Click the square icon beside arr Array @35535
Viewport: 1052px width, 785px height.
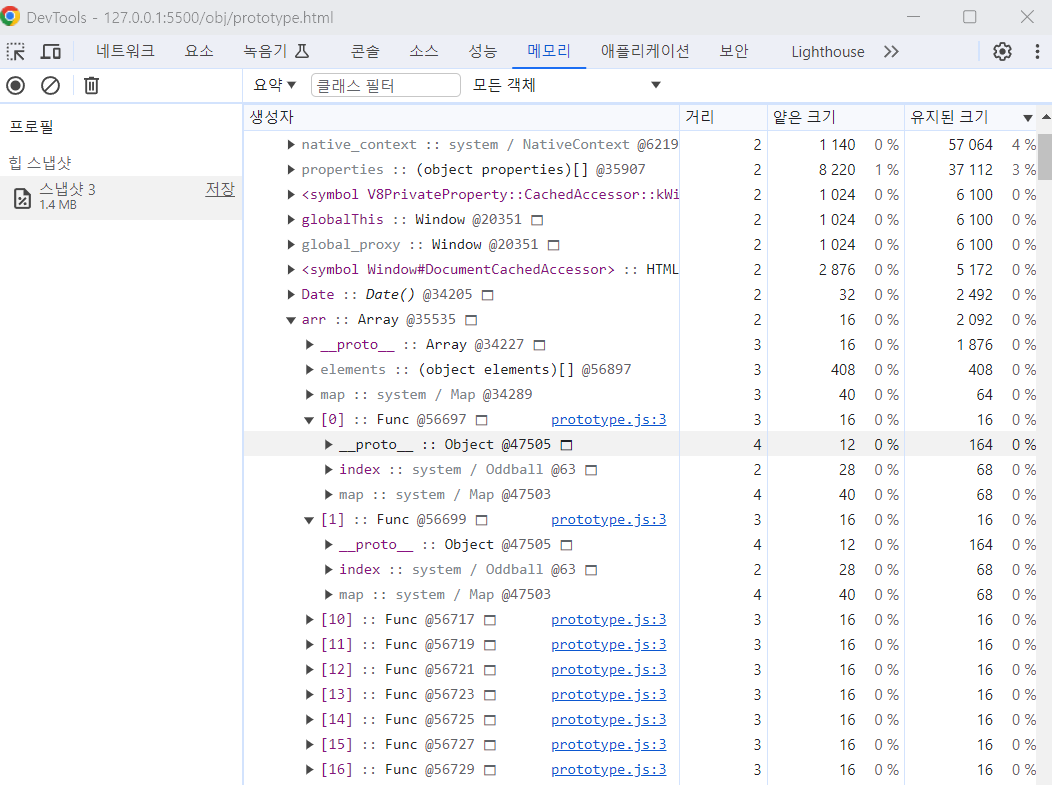point(471,320)
